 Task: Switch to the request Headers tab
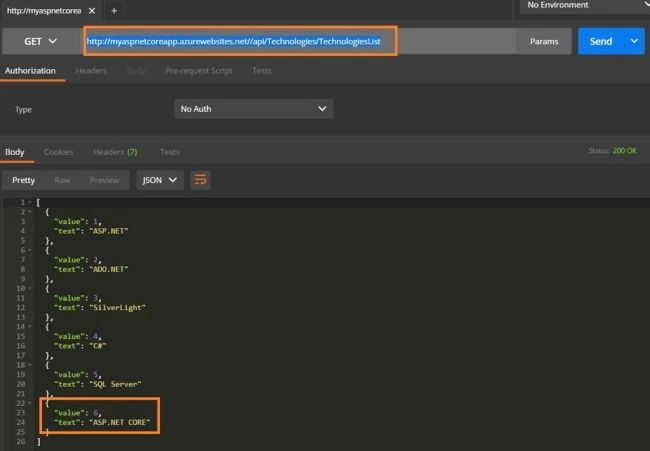tap(91, 71)
